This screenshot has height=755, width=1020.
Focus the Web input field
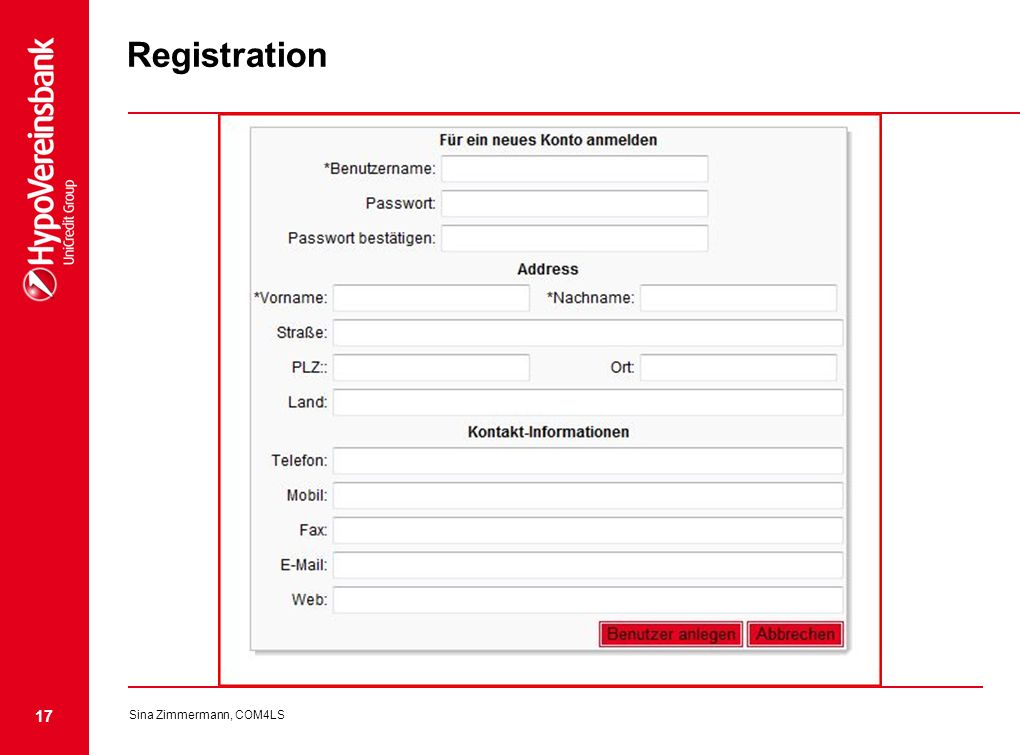coord(588,600)
